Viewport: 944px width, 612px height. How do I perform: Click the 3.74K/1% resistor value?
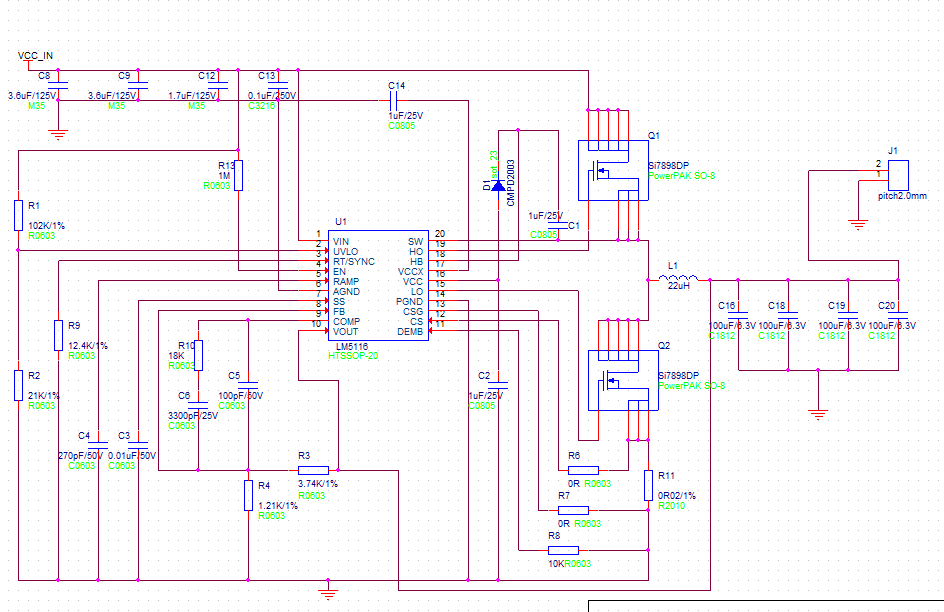(x=318, y=484)
